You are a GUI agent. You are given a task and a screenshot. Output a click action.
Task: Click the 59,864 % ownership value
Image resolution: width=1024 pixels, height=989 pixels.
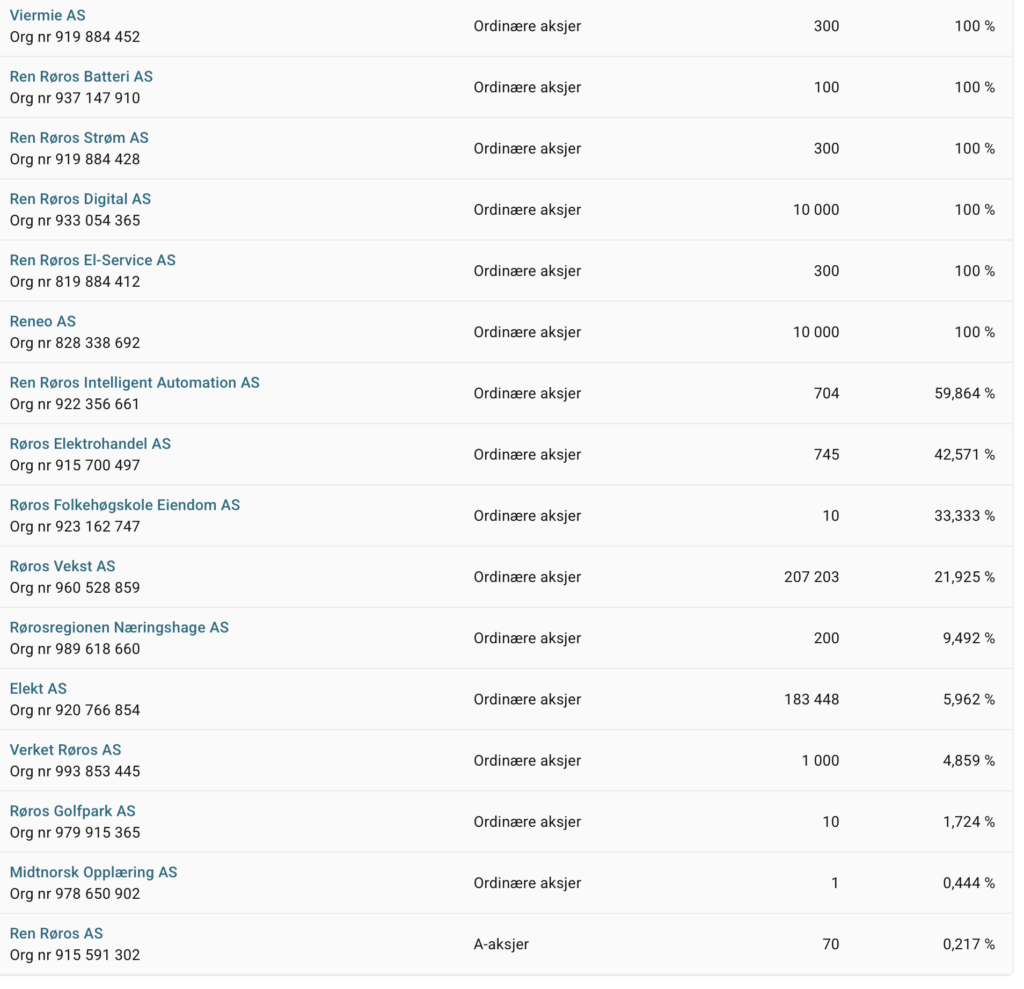point(964,393)
